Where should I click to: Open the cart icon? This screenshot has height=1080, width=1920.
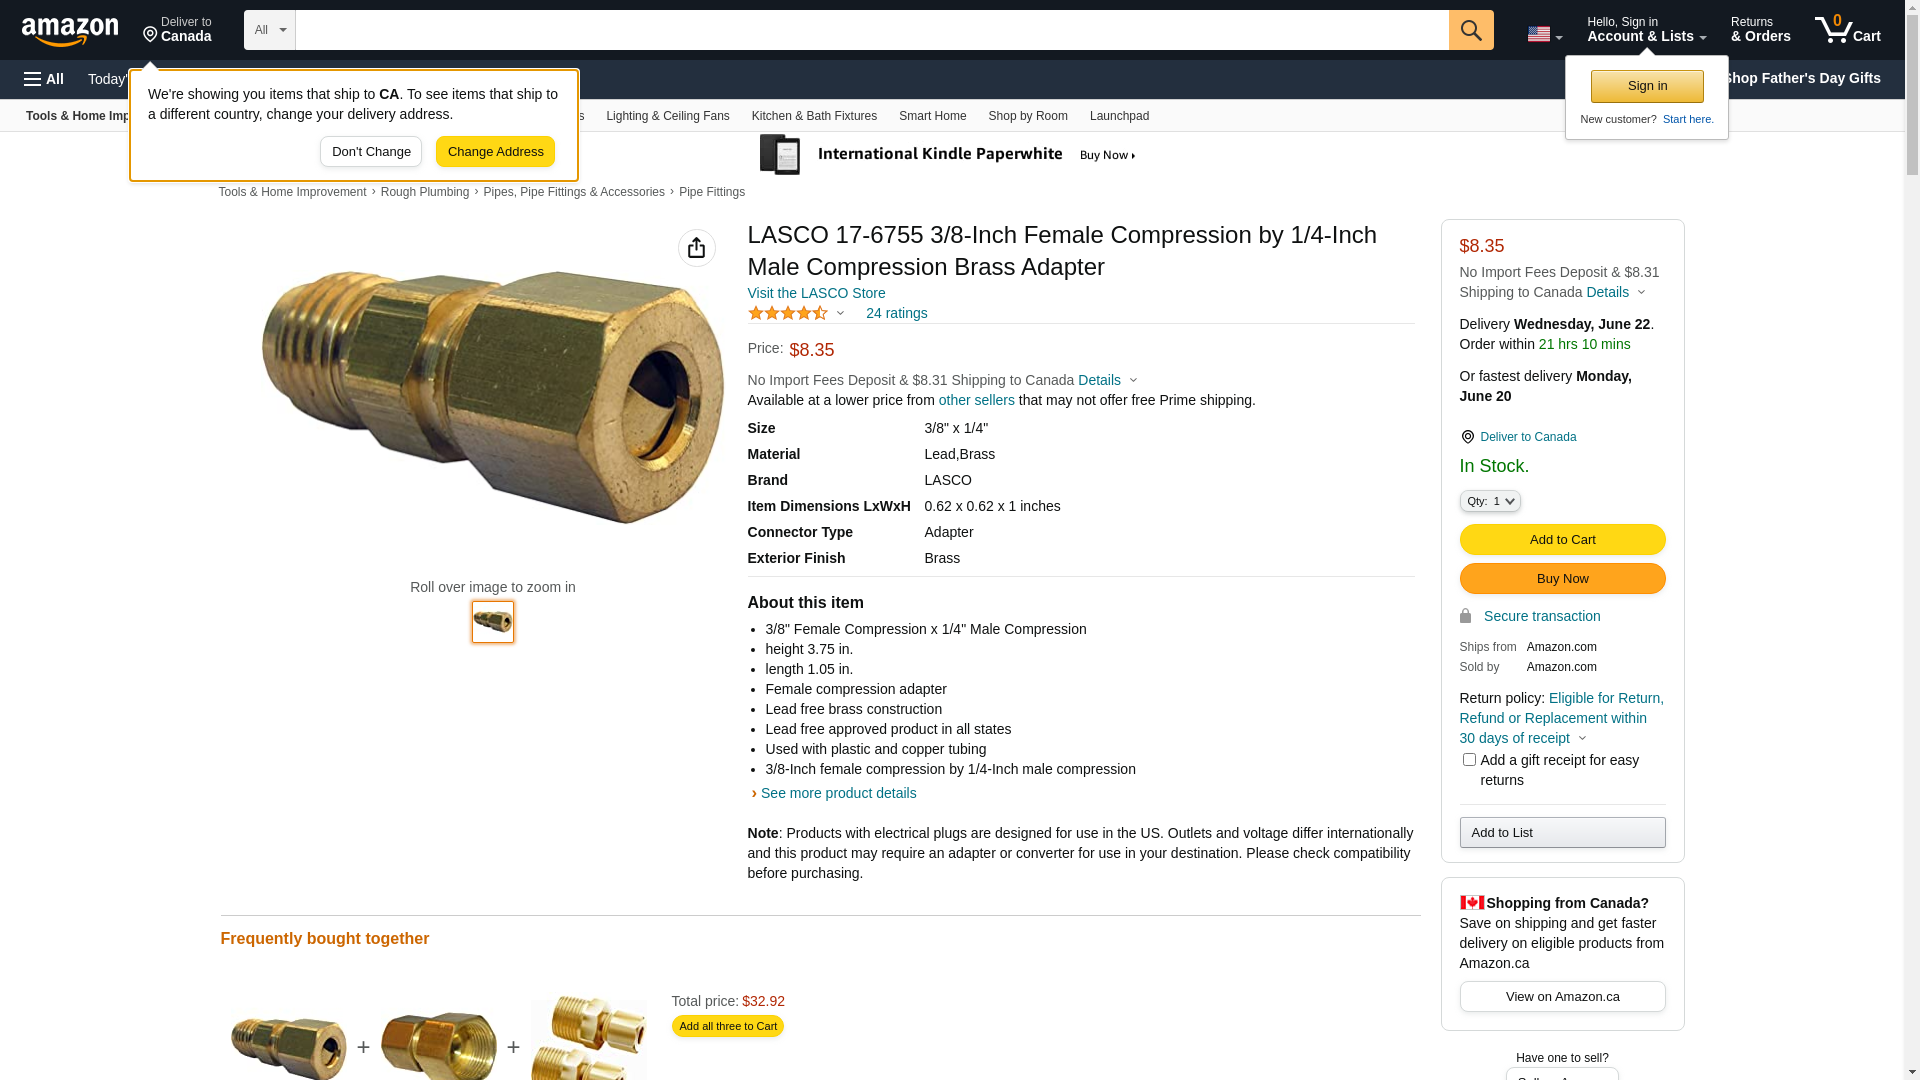tap(1847, 30)
